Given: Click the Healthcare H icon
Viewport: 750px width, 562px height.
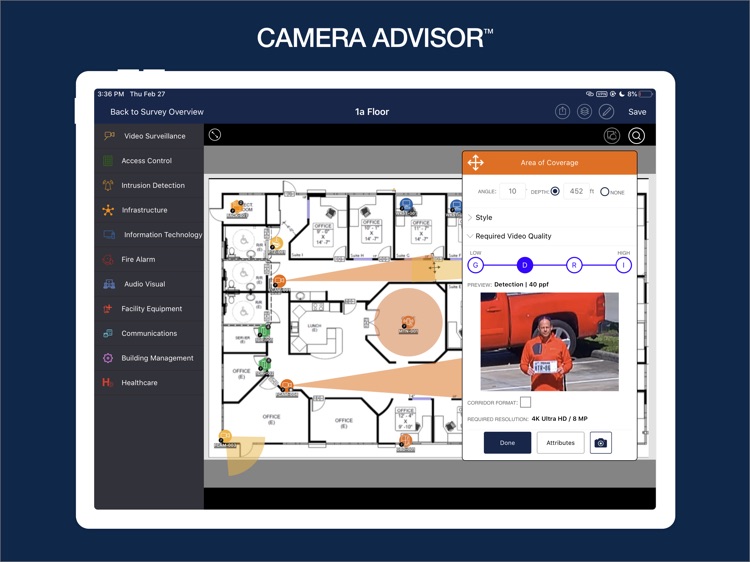Looking at the screenshot, I should pyautogui.click(x=108, y=382).
